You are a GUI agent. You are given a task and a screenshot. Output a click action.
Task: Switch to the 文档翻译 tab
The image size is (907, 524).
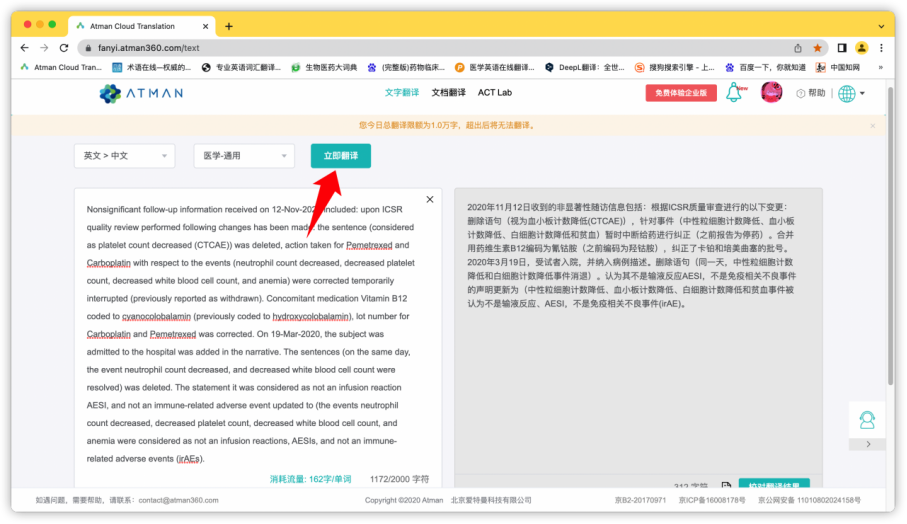coord(448,93)
